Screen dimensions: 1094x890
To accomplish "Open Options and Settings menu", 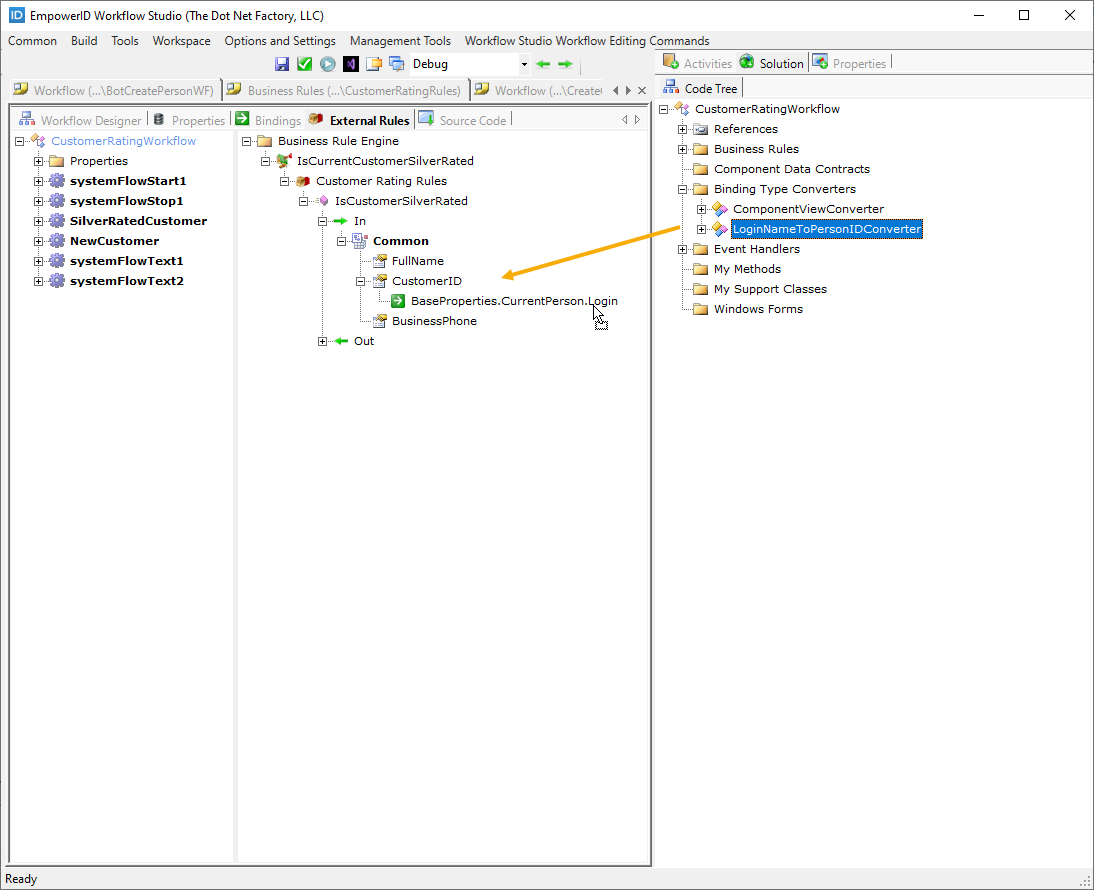I will tap(280, 40).
